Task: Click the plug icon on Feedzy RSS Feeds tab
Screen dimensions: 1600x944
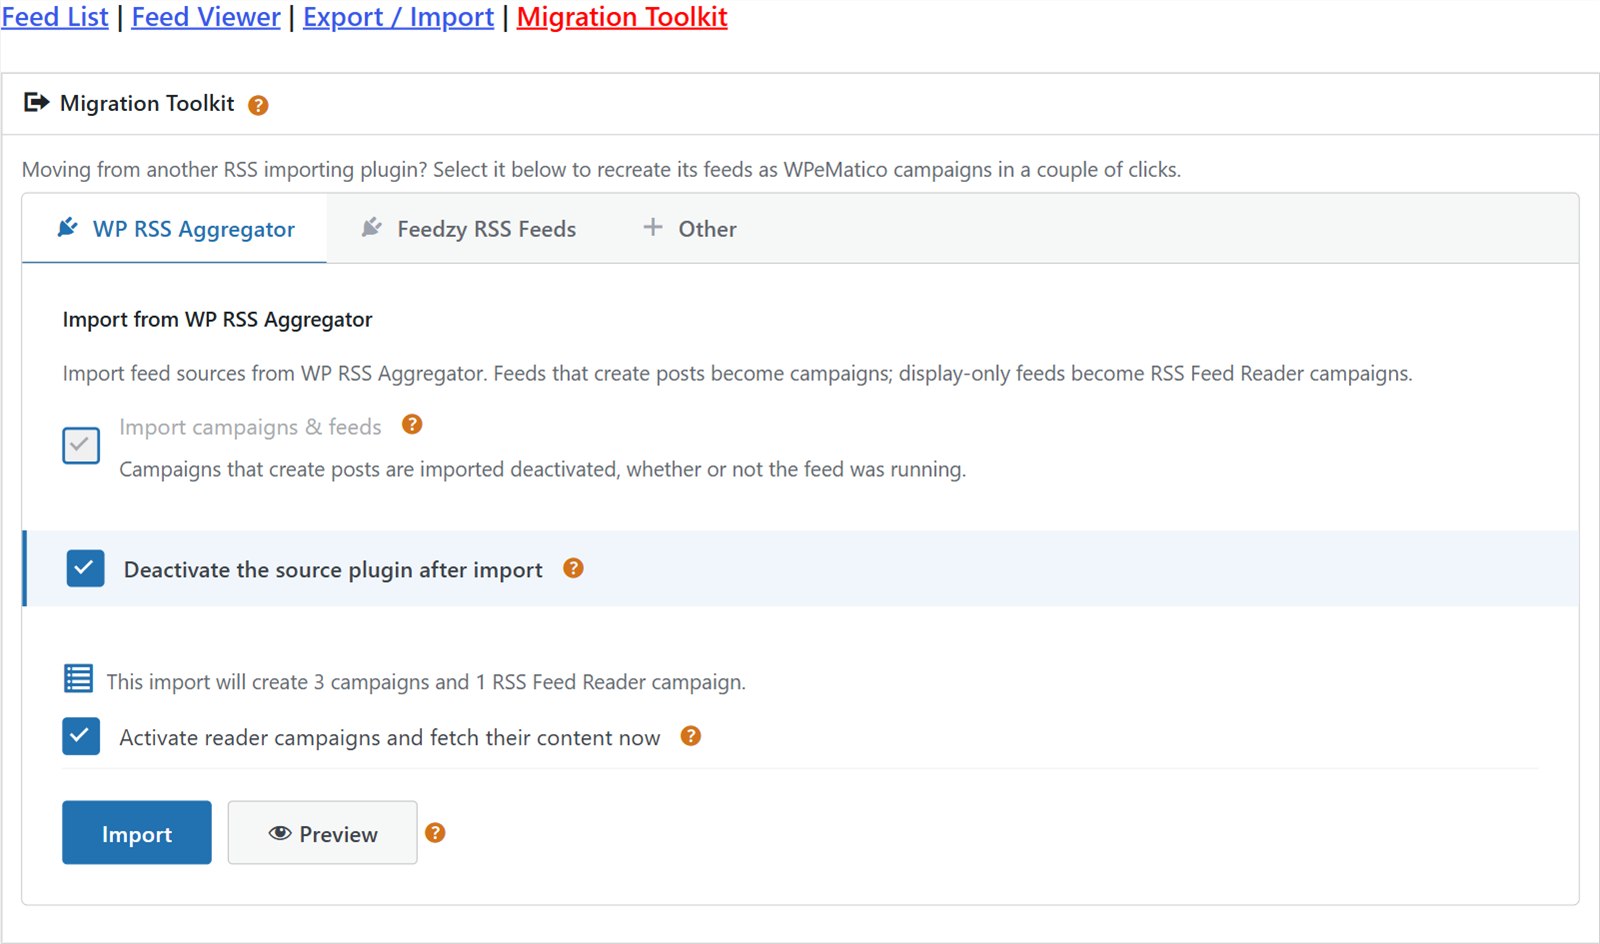Action: click(372, 228)
